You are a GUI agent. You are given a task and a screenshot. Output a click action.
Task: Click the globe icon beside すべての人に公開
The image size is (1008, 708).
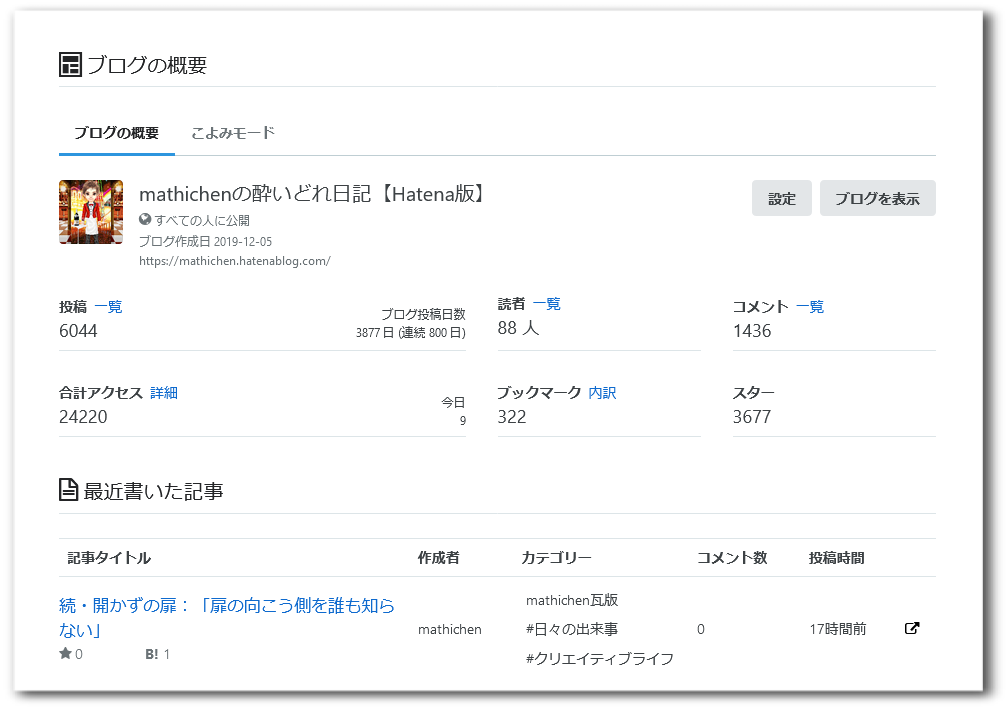tap(145, 220)
